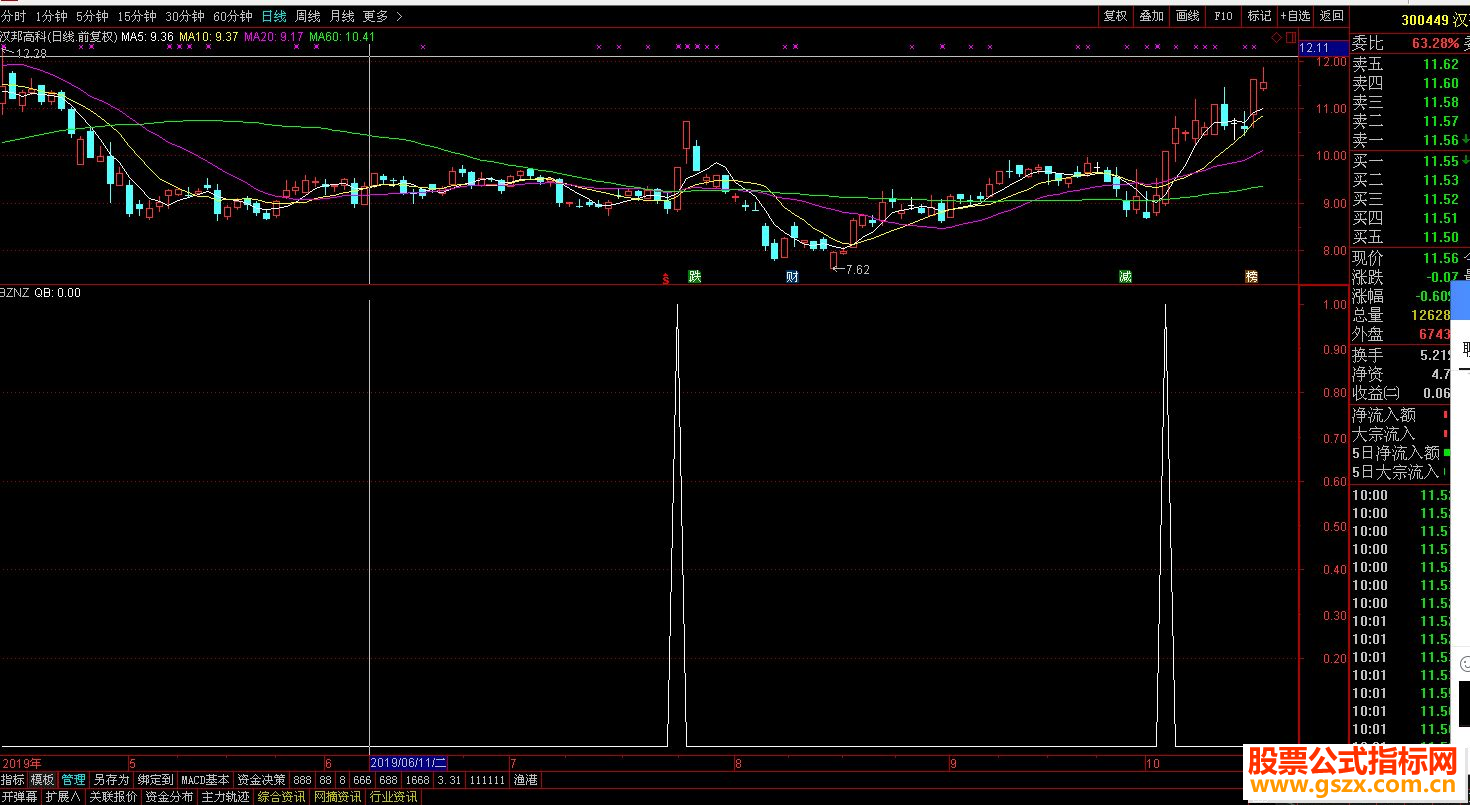The image size is (1470, 805).
Task: Select the 688 template tab
Action: click(x=388, y=779)
